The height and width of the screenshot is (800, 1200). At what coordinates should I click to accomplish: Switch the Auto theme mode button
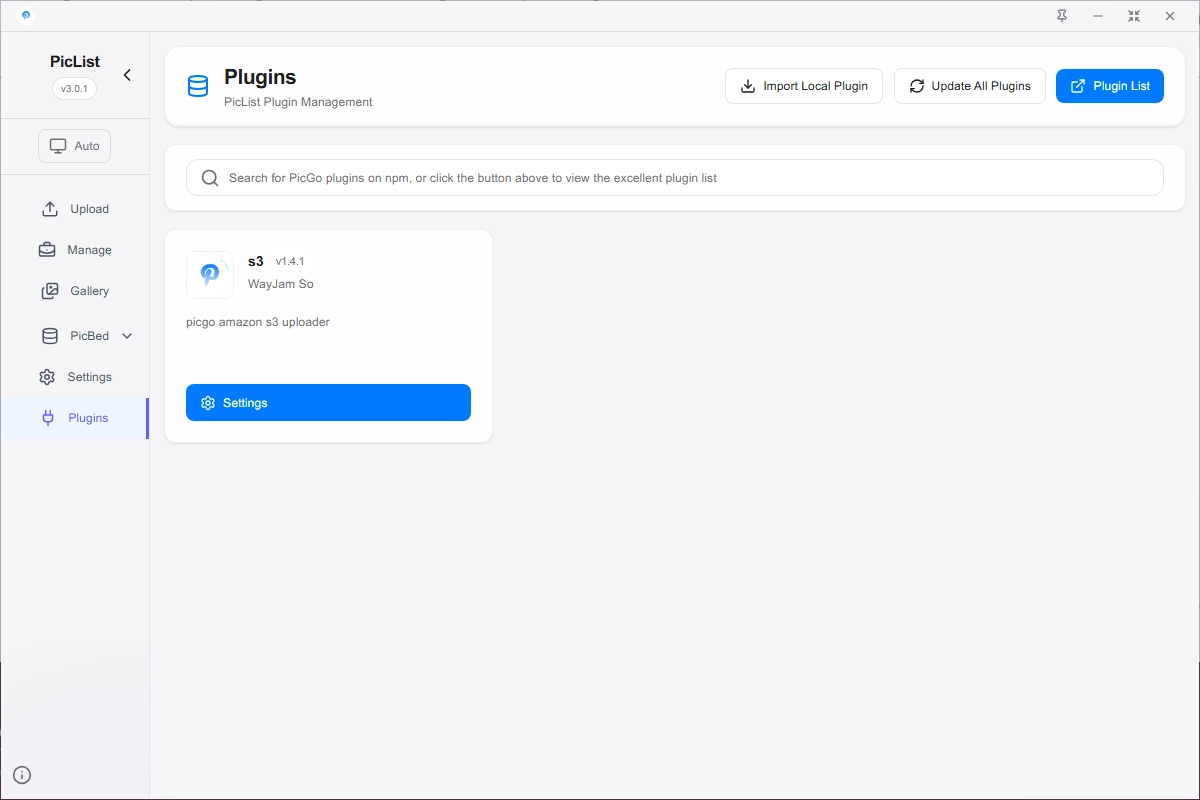pyautogui.click(x=75, y=146)
